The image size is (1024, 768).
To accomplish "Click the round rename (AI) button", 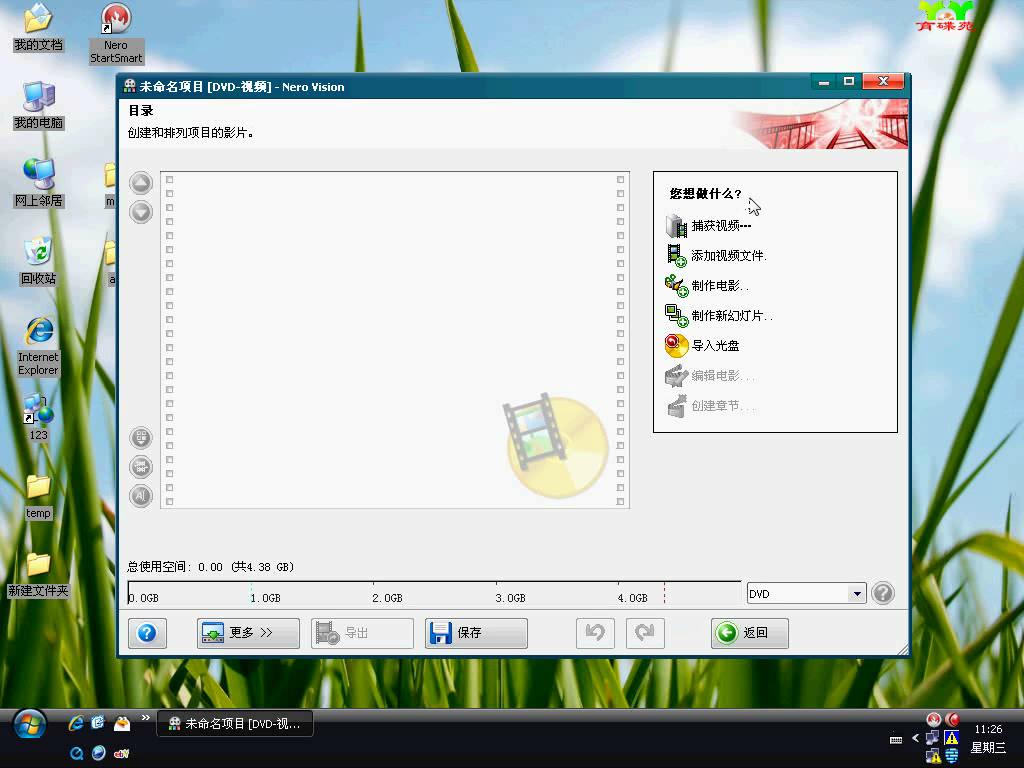I will point(141,496).
